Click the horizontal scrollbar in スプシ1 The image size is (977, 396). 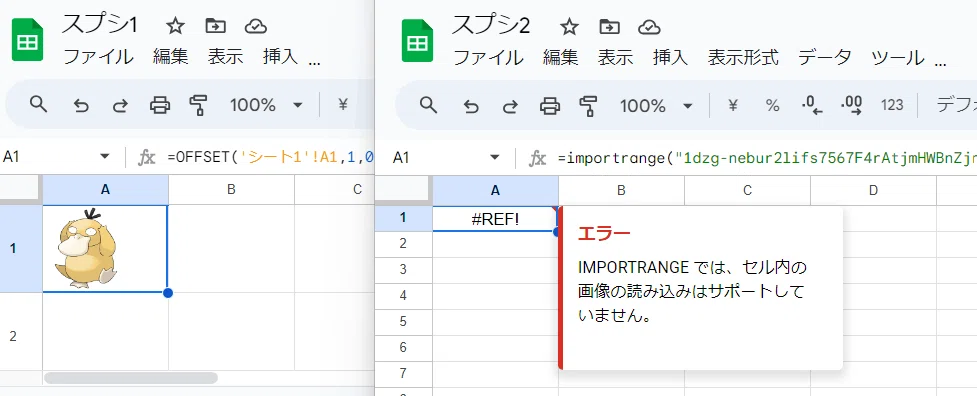131,377
